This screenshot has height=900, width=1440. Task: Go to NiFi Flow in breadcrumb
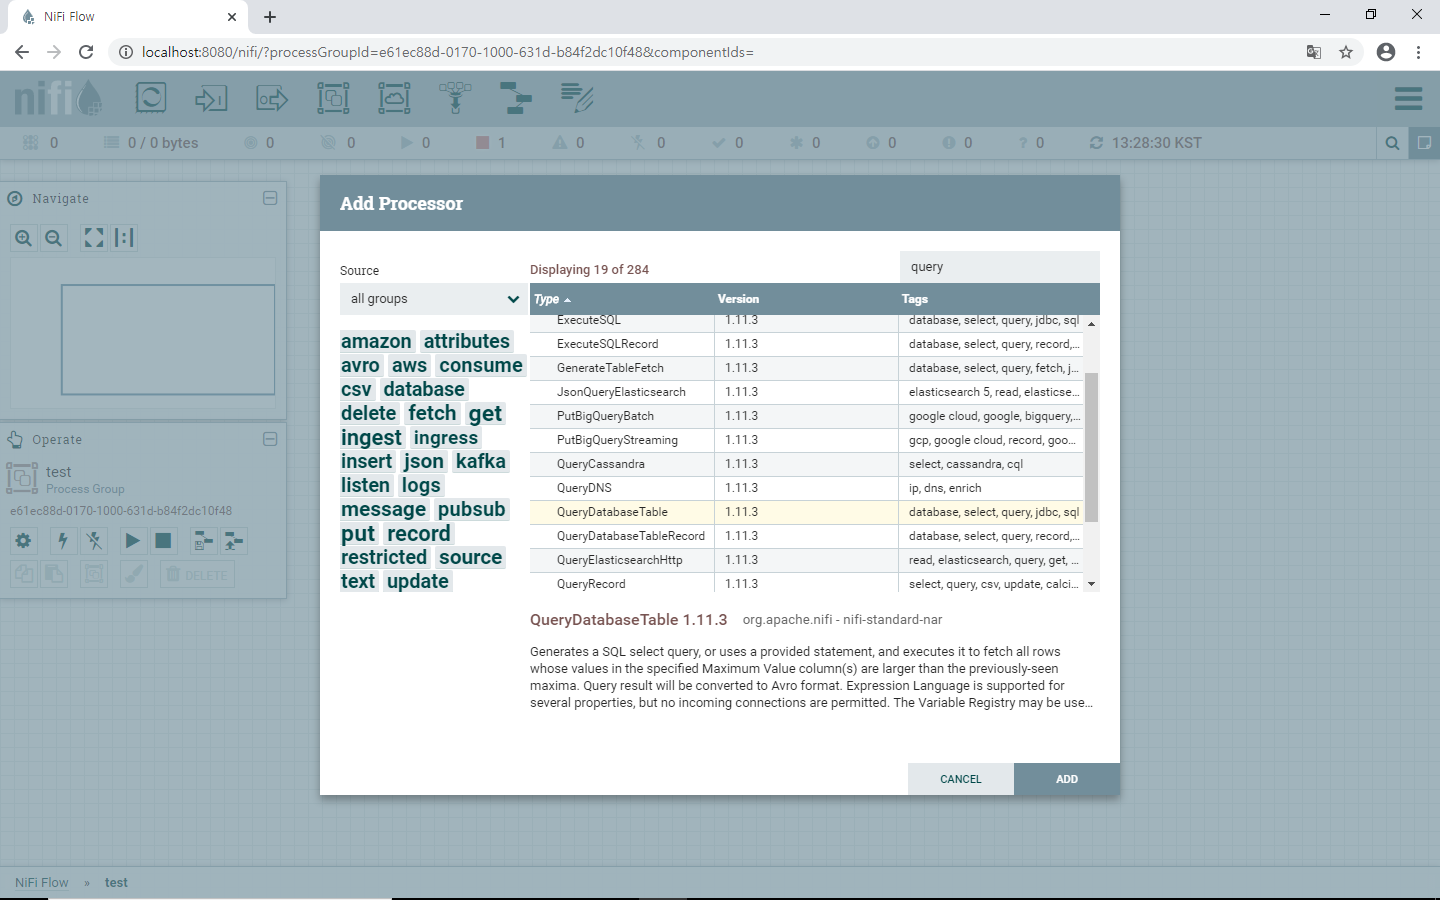[42, 883]
